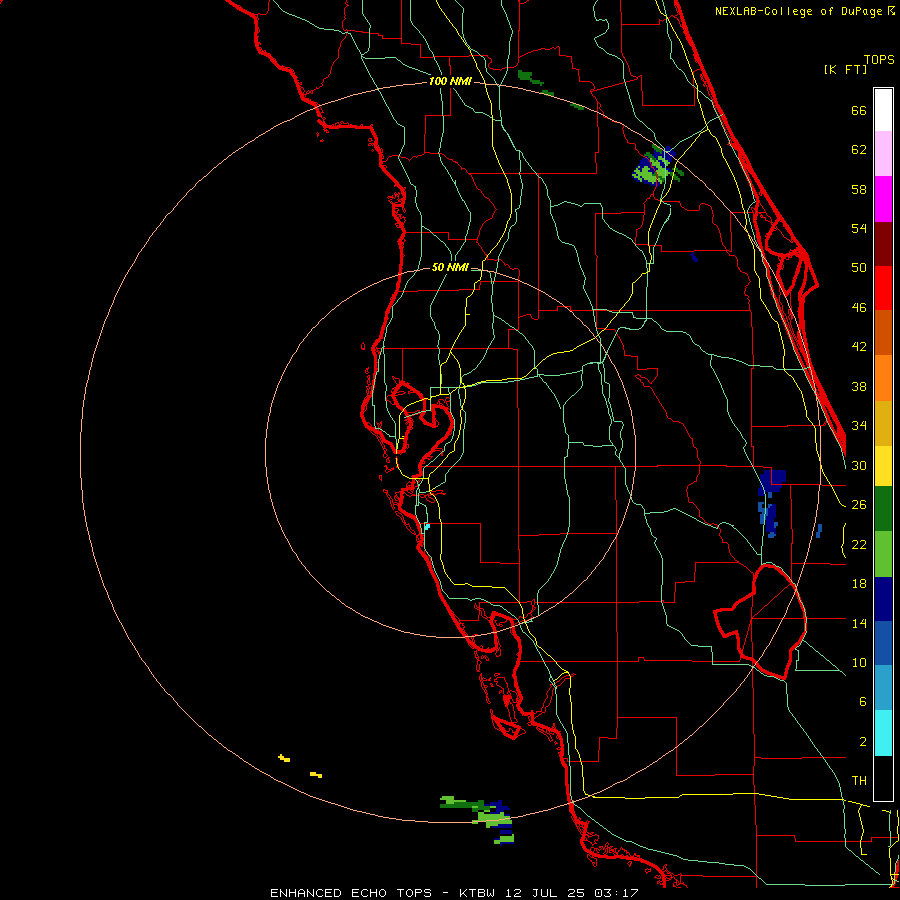Click the black TH threshold legend swatch

click(883, 778)
